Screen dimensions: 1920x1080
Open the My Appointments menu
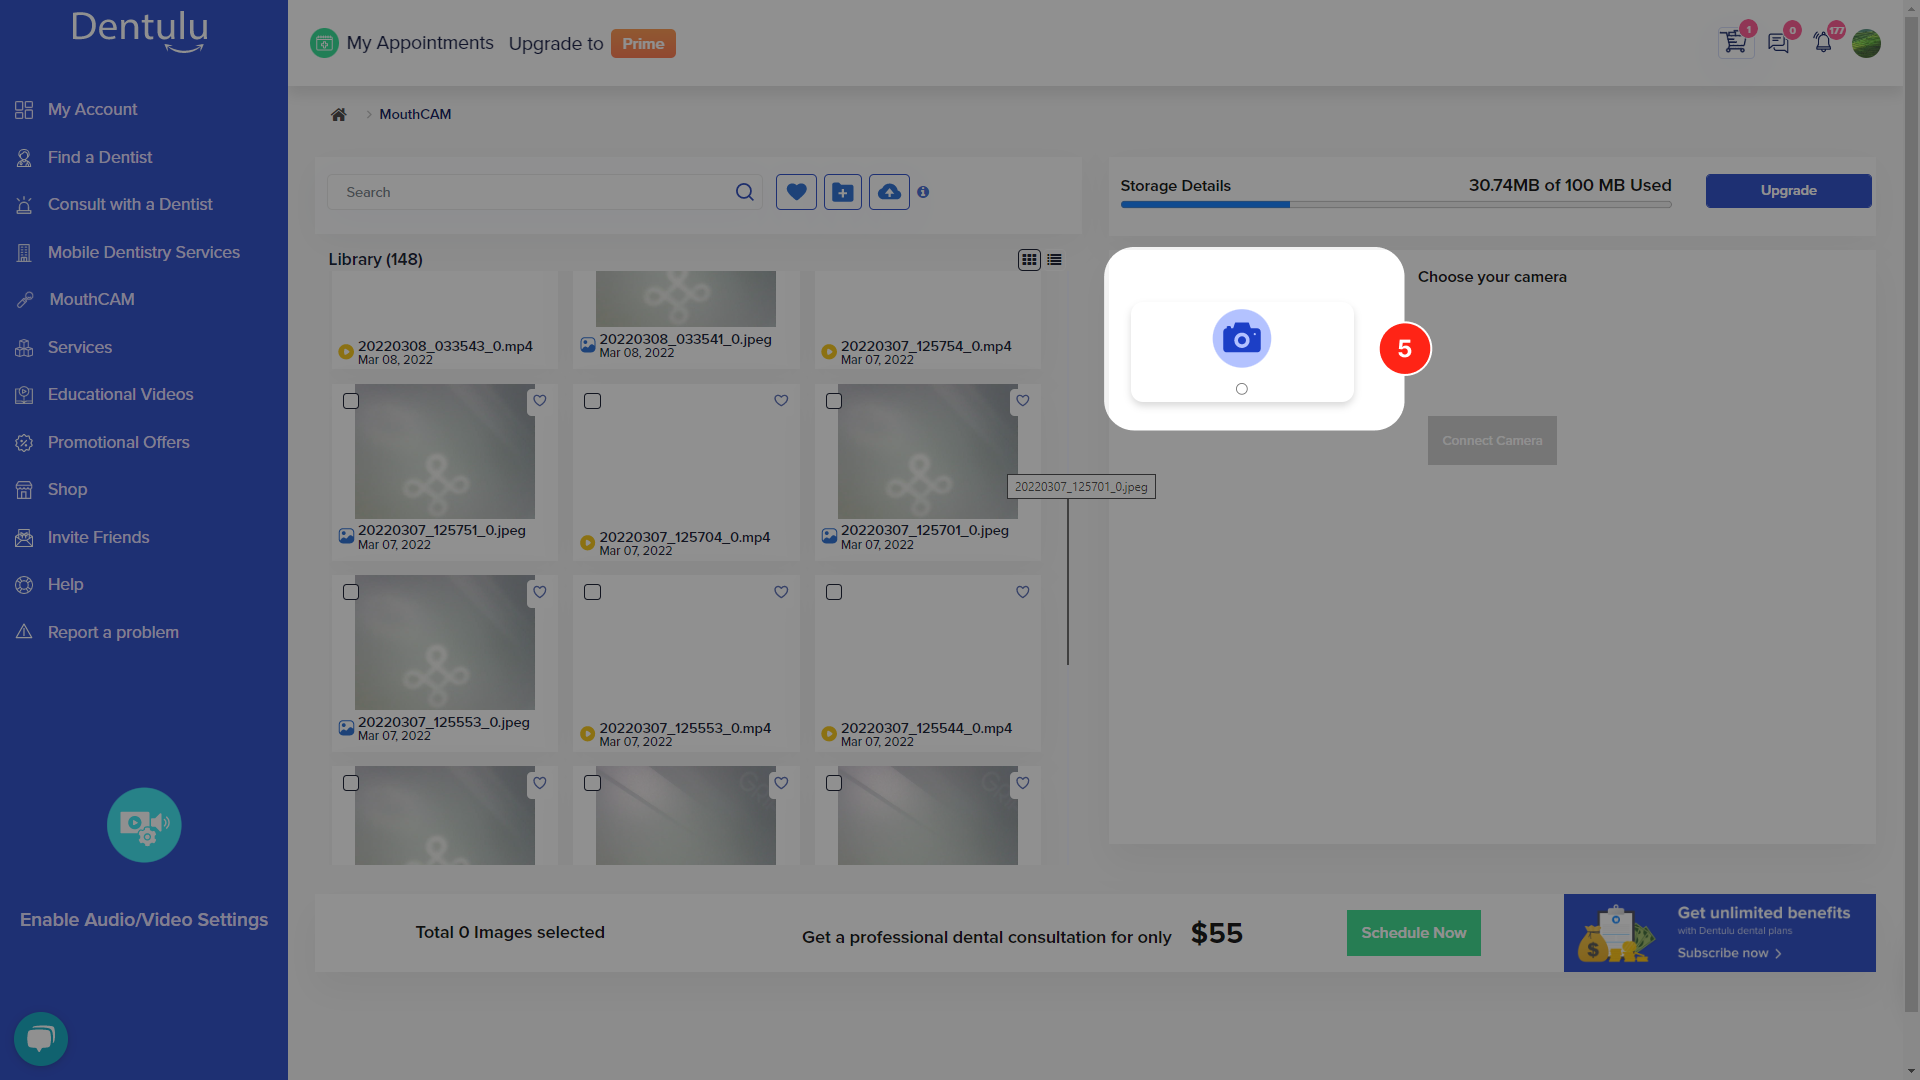pyautogui.click(x=419, y=44)
